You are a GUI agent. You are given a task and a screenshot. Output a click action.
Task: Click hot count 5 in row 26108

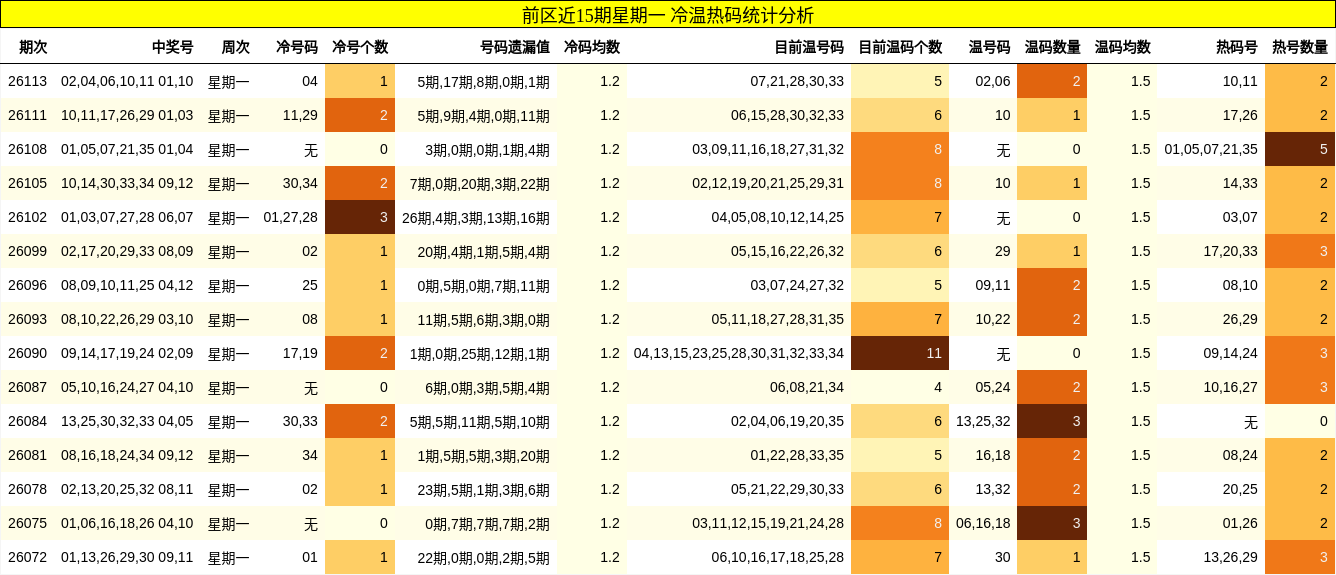click(1300, 149)
